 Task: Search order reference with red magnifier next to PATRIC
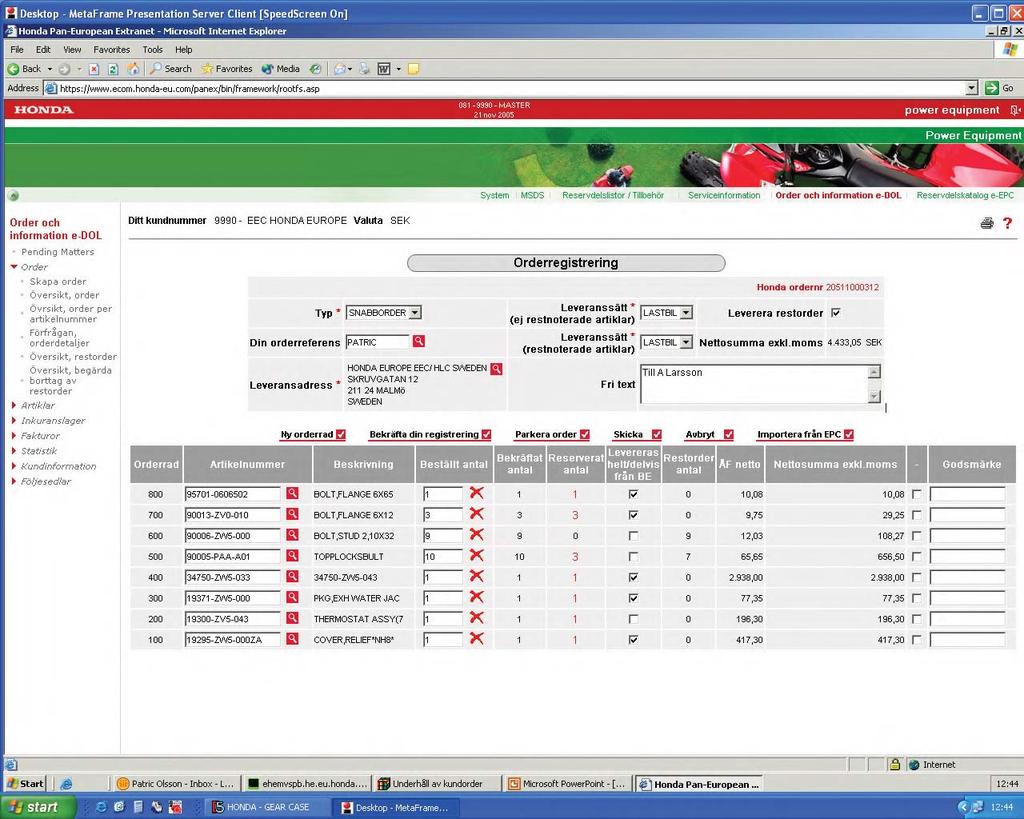point(419,341)
